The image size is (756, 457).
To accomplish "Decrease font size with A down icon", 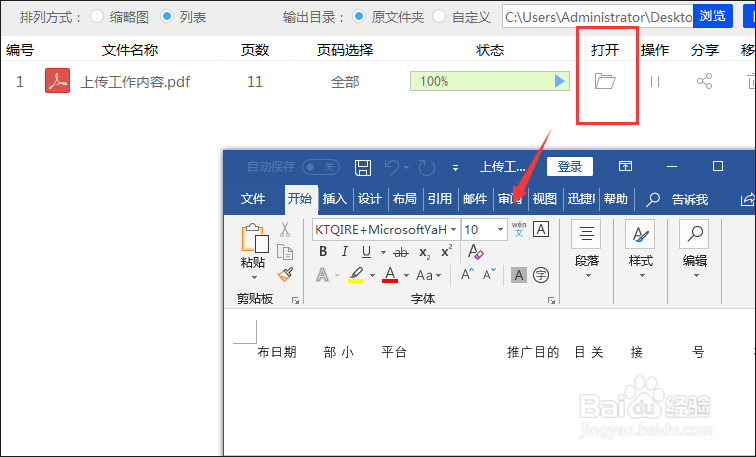I will [489, 274].
